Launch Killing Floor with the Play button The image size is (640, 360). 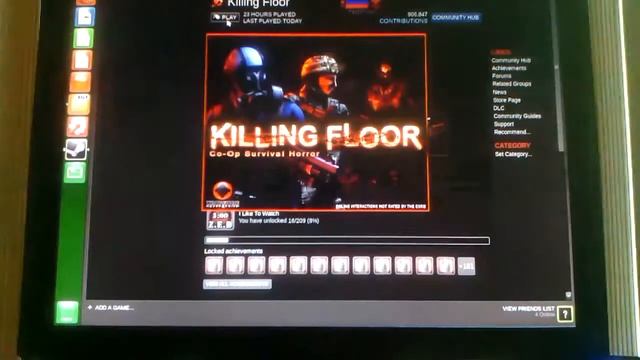[225, 17]
